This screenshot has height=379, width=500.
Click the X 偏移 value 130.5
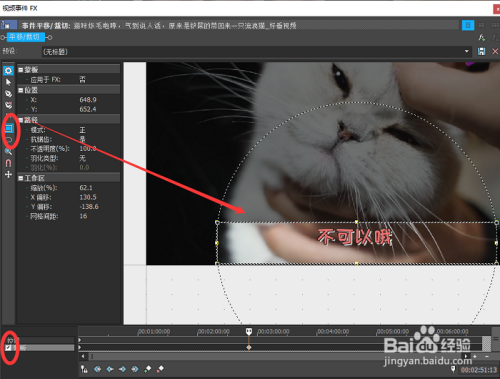88,197
